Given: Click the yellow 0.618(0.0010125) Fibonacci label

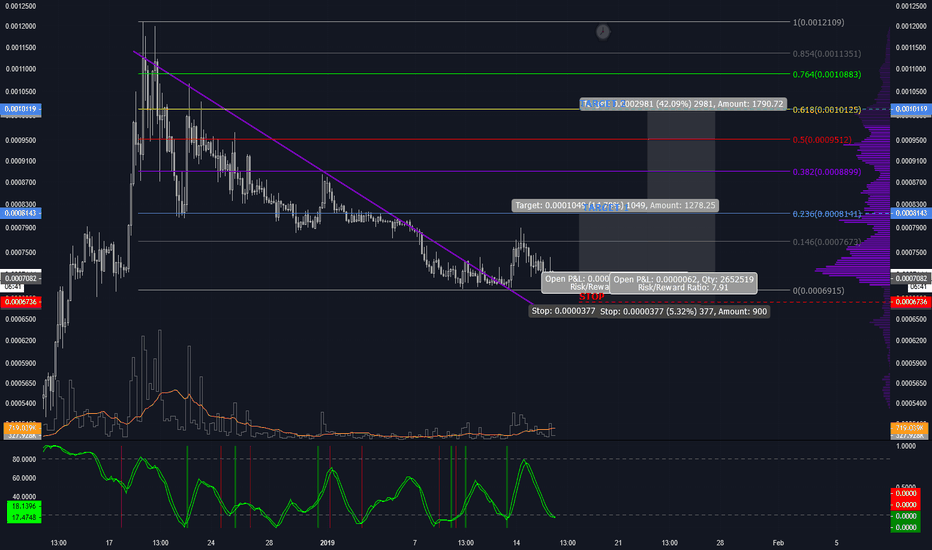Looking at the screenshot, I should (826, 109).
